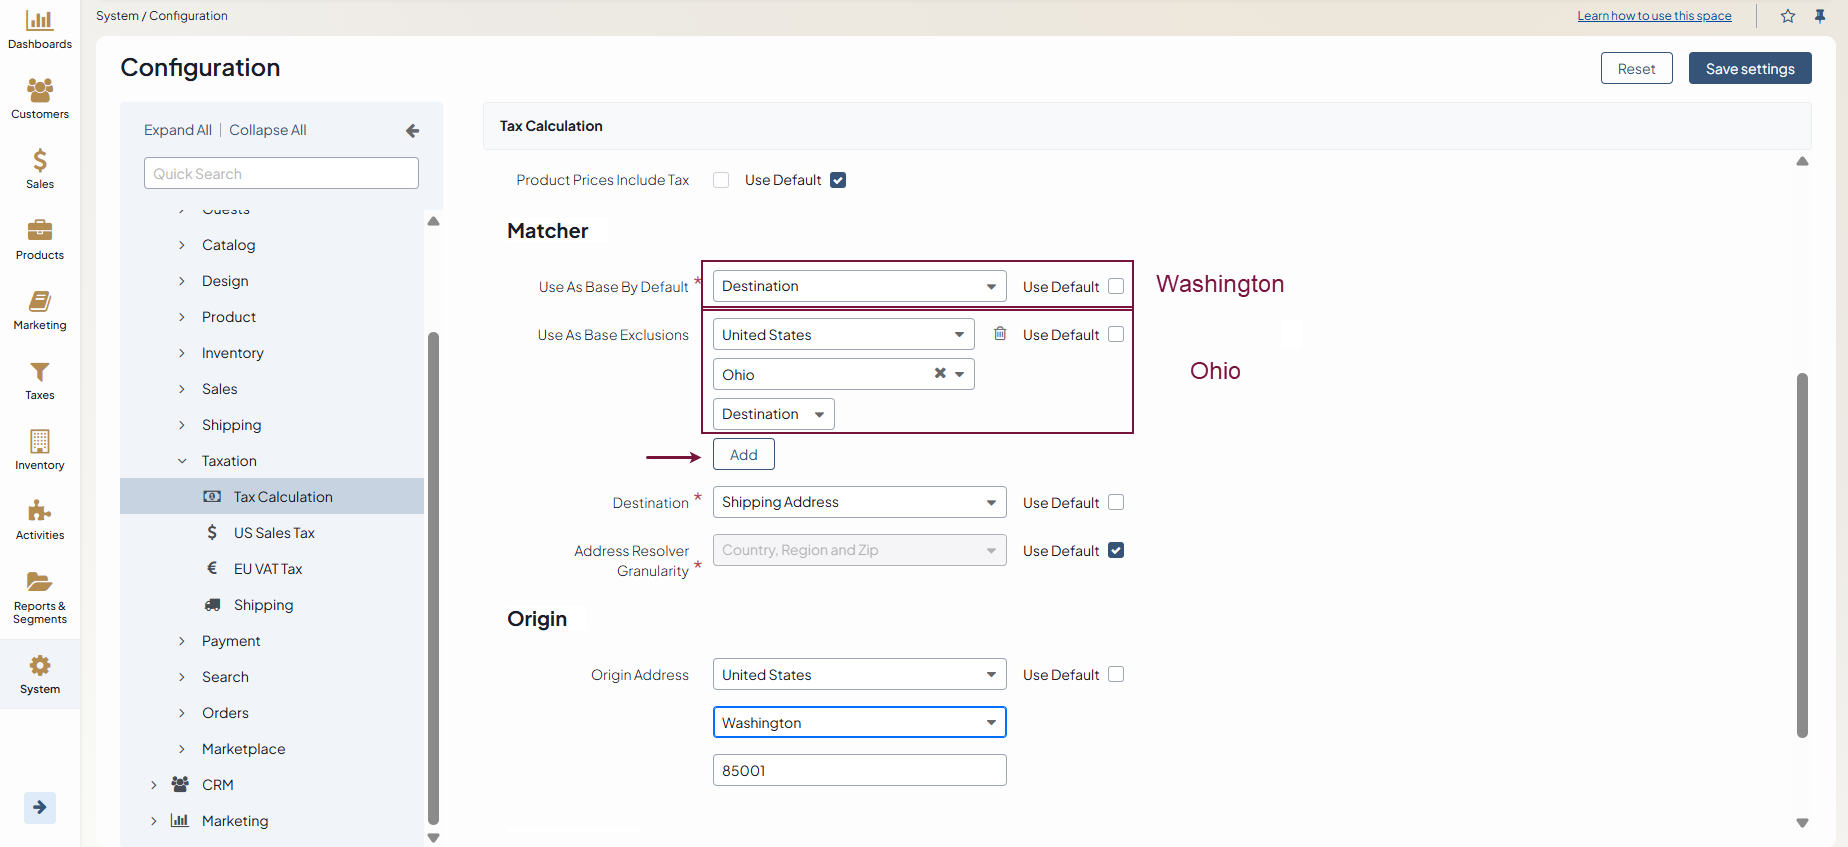Click the Activities puzzle icon
The image size is (1848, 847).
point(39,512)
